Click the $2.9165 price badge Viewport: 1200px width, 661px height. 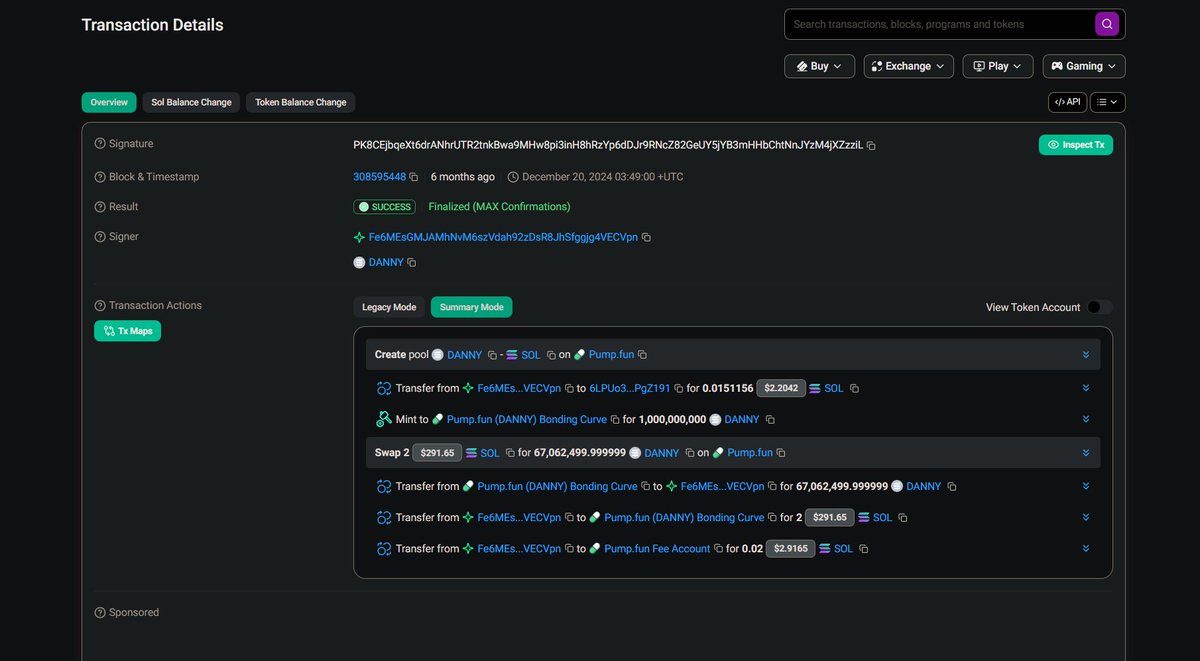[790, 549]
